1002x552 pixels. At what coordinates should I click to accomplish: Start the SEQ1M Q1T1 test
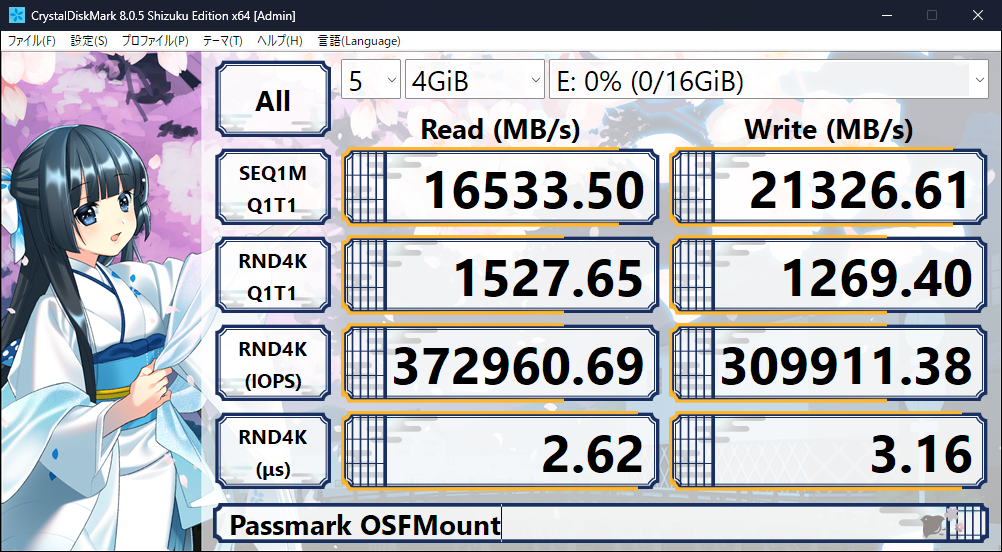[x=273, y=187]
